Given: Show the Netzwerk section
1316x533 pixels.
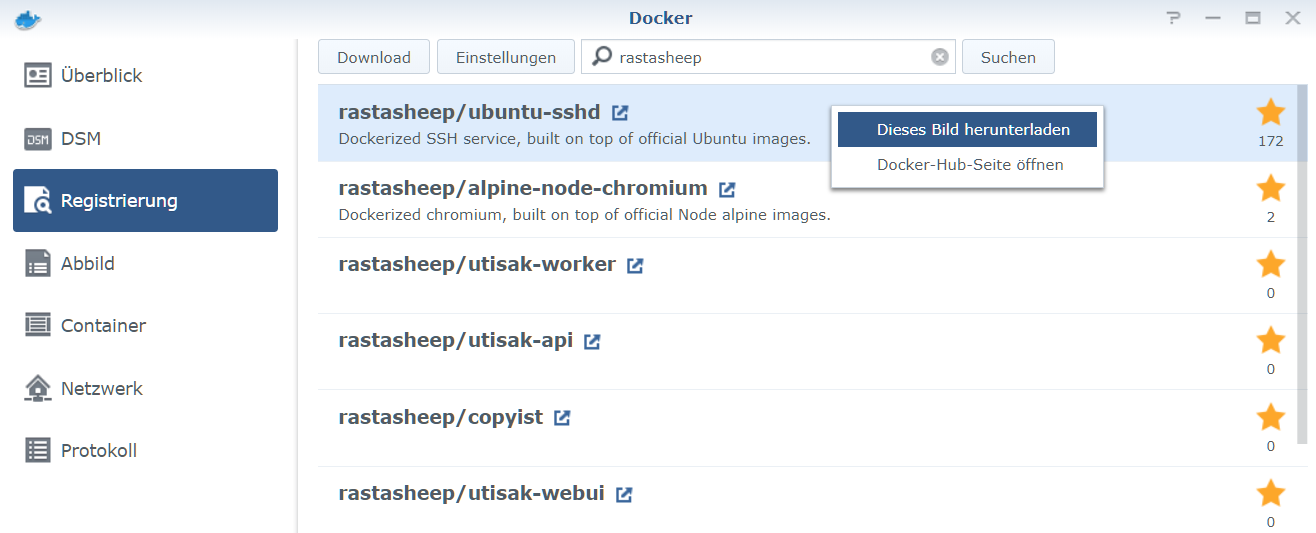Looking at the screenshot, I should click(145, 388).
